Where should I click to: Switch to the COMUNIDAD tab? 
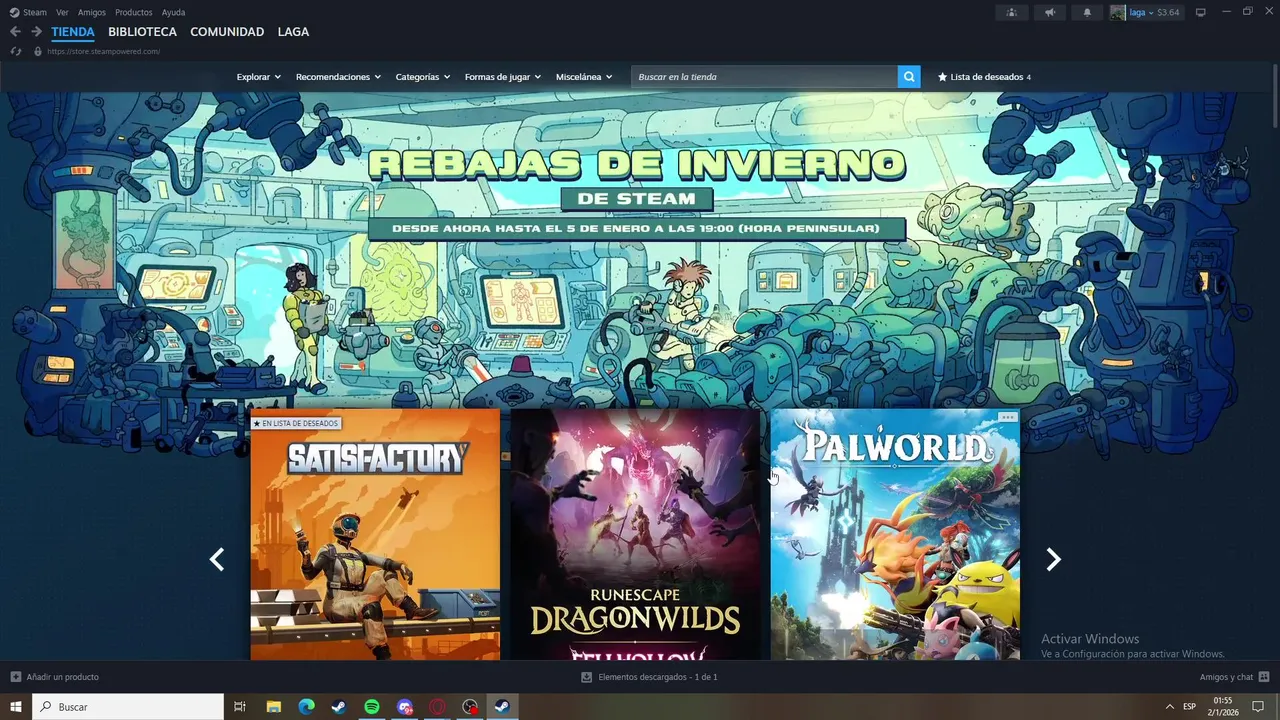pos(227,32)
